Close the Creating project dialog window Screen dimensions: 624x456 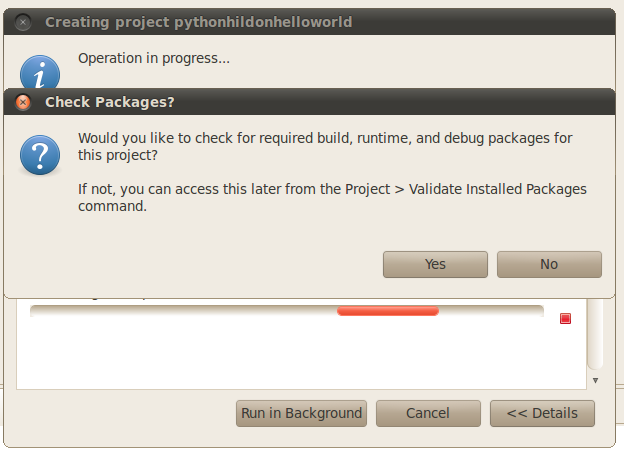[23, 22]
